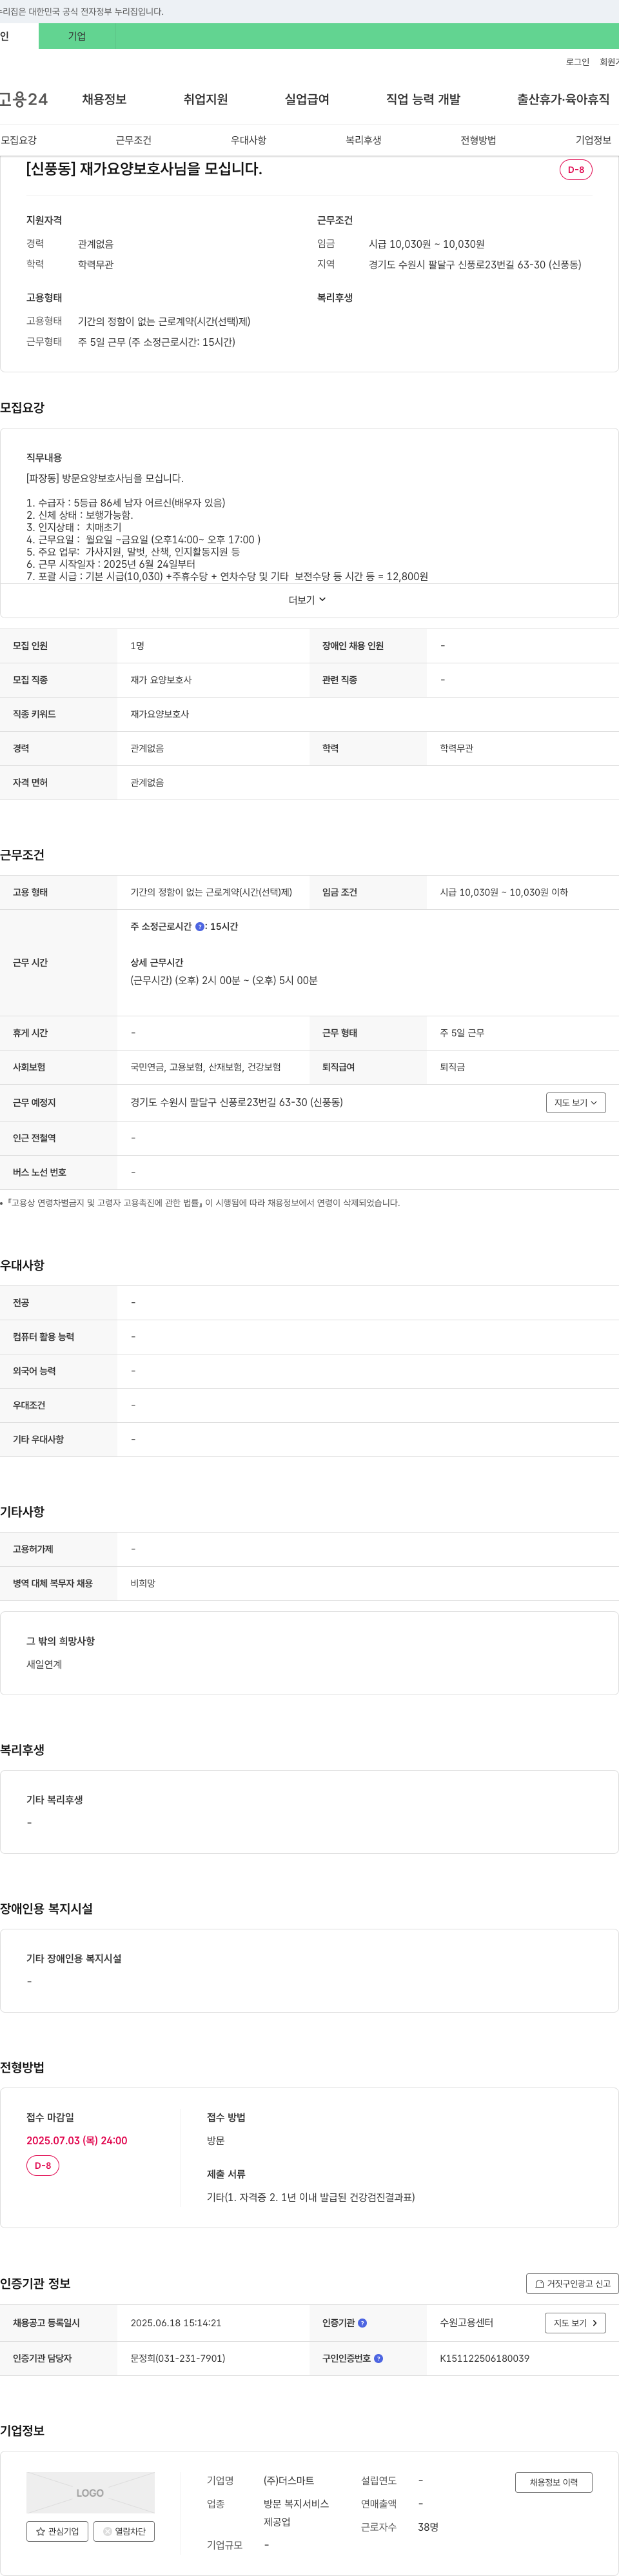Click the 근무 예정지 address in the table
This screenshot has width=619, height=2576.
pyautogui.click(x=237, y=1102)
